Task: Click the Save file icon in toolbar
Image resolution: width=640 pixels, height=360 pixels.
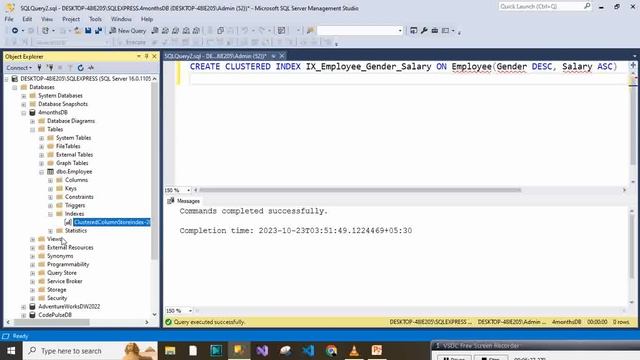Action: pyautogui.click(x=88, y=31)
